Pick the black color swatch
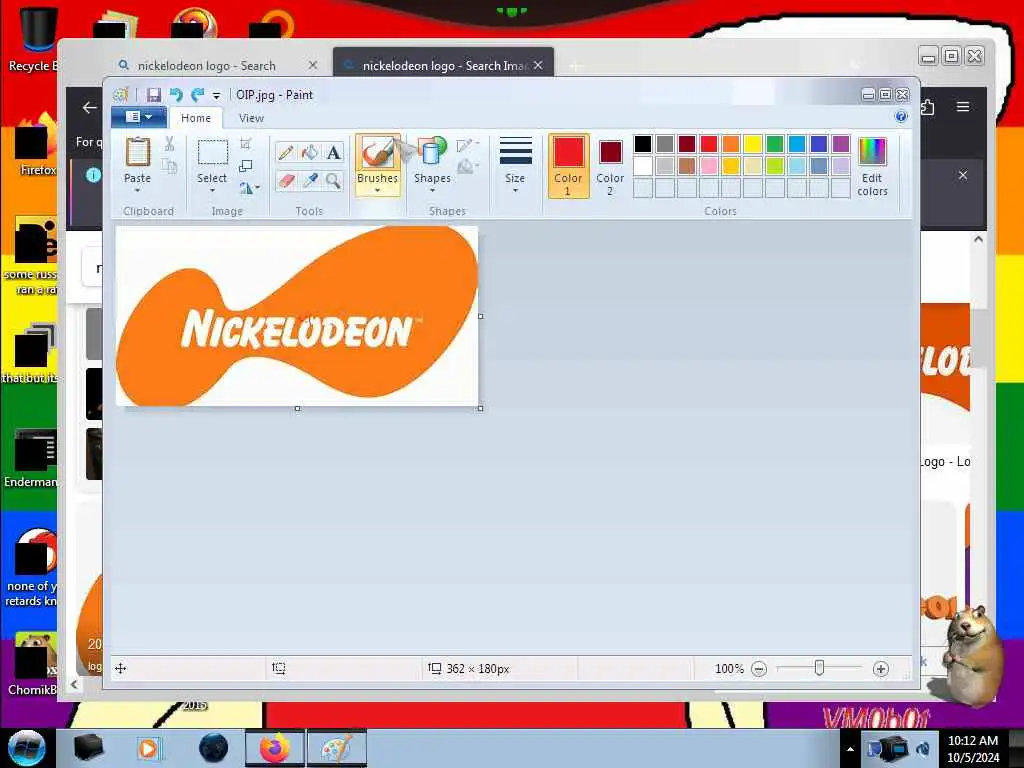 coord(643,144)
